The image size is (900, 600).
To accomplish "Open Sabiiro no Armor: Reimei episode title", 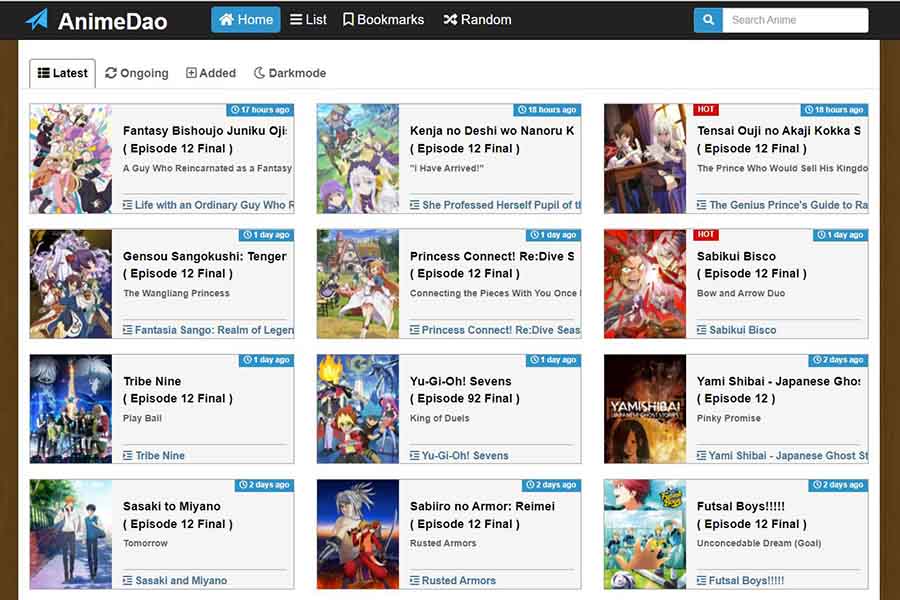I will (482, 514).
